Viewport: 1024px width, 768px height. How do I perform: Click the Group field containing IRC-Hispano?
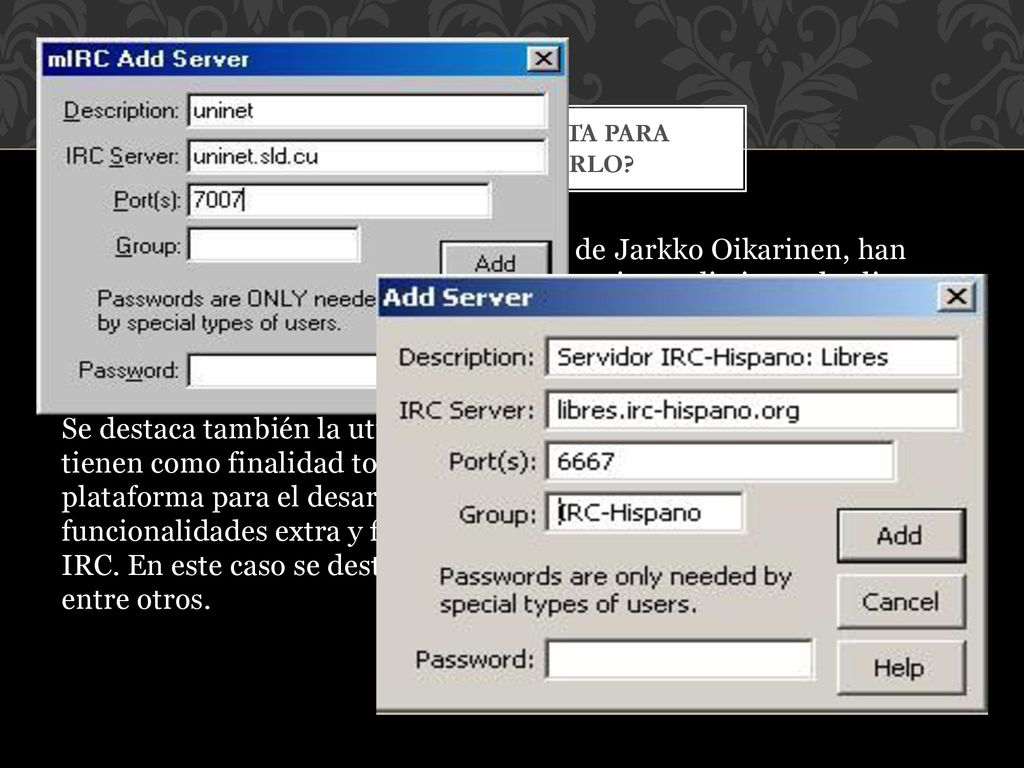(x=644, y=513)
